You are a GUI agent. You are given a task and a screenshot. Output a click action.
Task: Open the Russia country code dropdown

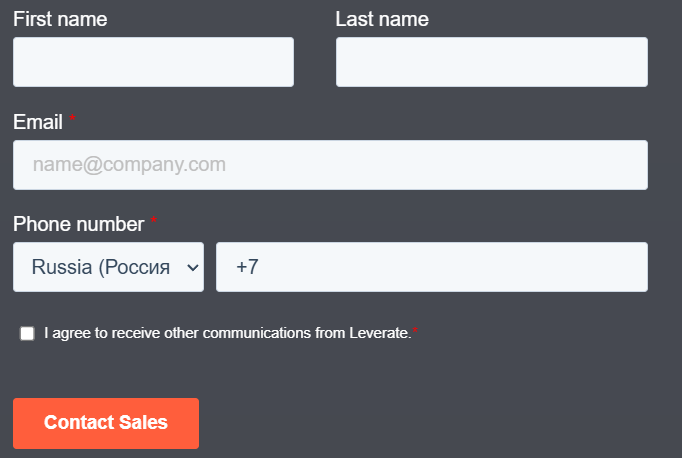[108, 267]
